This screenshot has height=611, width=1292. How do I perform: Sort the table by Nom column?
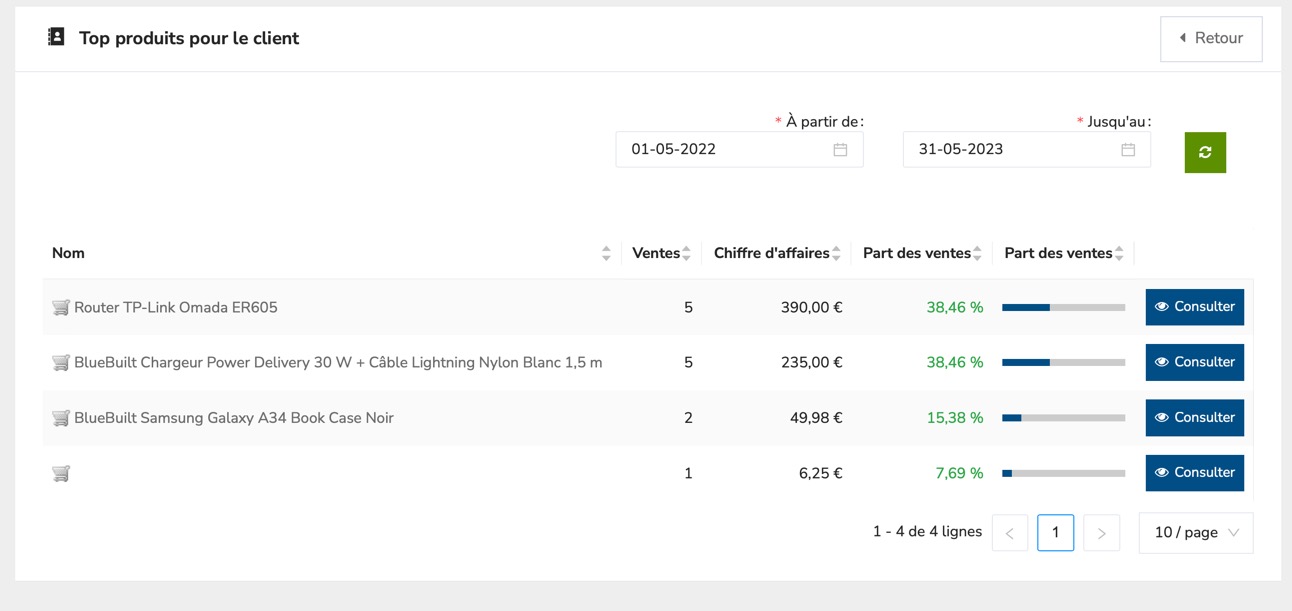[x=606, y=254]
